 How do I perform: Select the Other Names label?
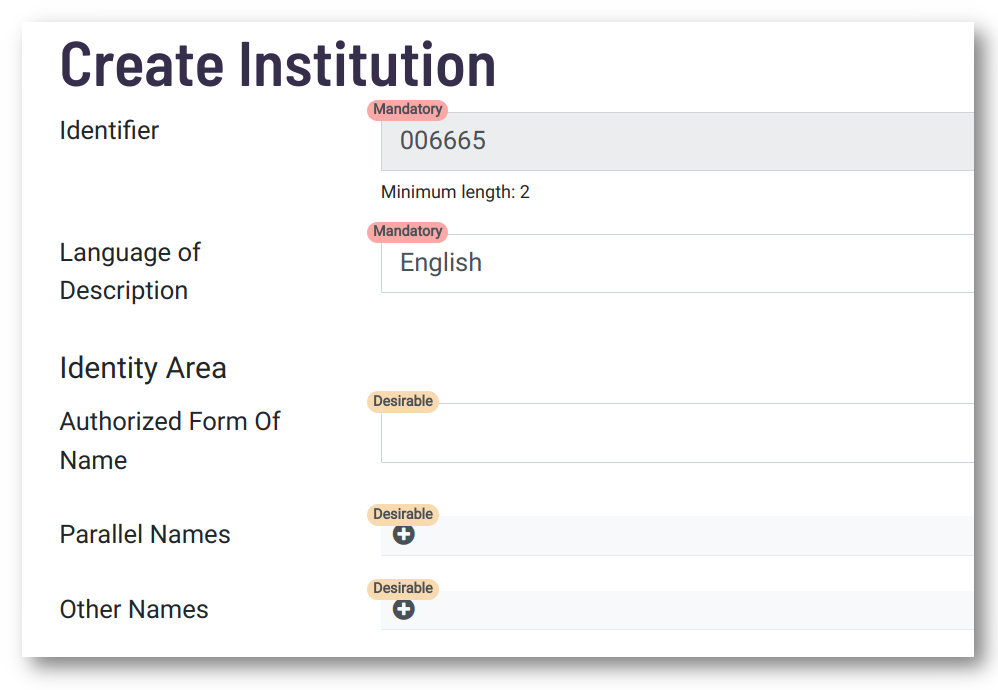tap(134, 609)
